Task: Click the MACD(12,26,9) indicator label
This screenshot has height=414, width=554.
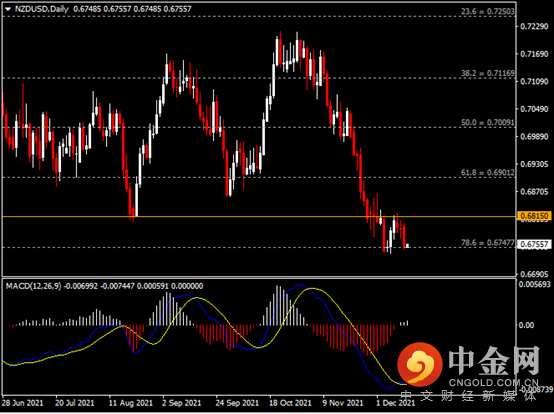Action: click(x=33, y=286)
